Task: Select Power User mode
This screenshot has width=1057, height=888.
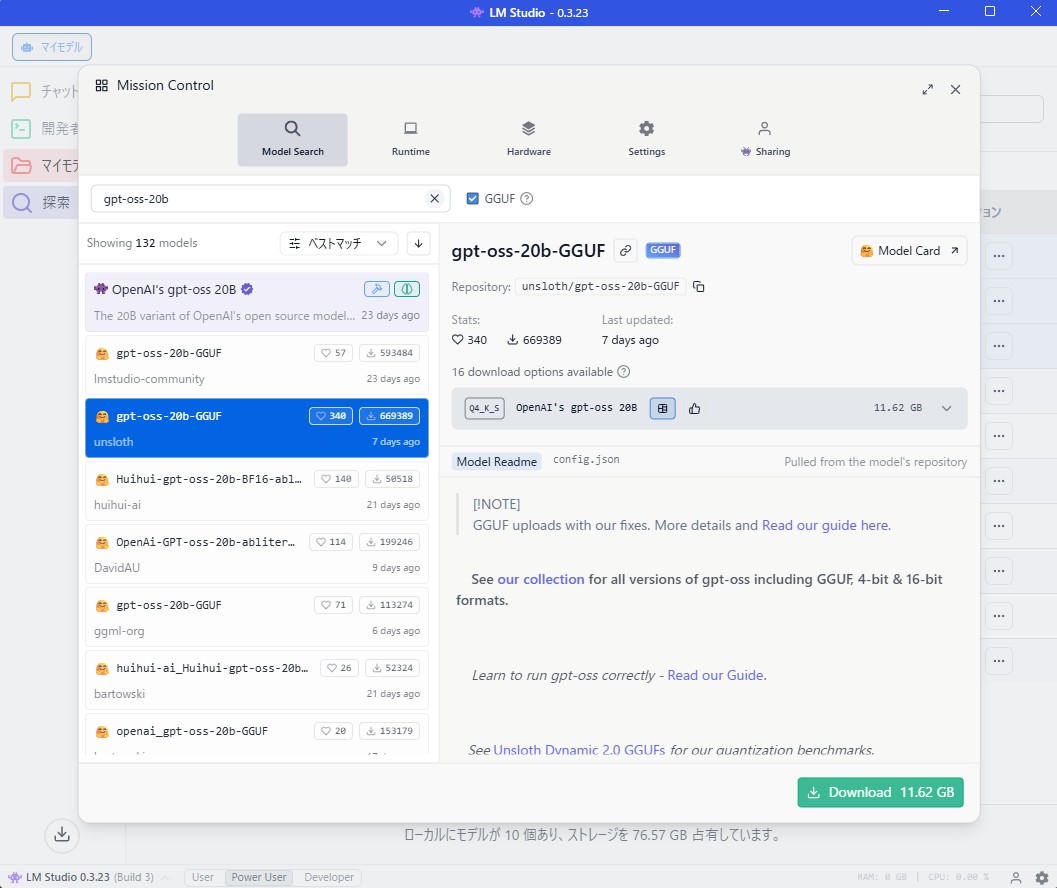Action: 259,877
